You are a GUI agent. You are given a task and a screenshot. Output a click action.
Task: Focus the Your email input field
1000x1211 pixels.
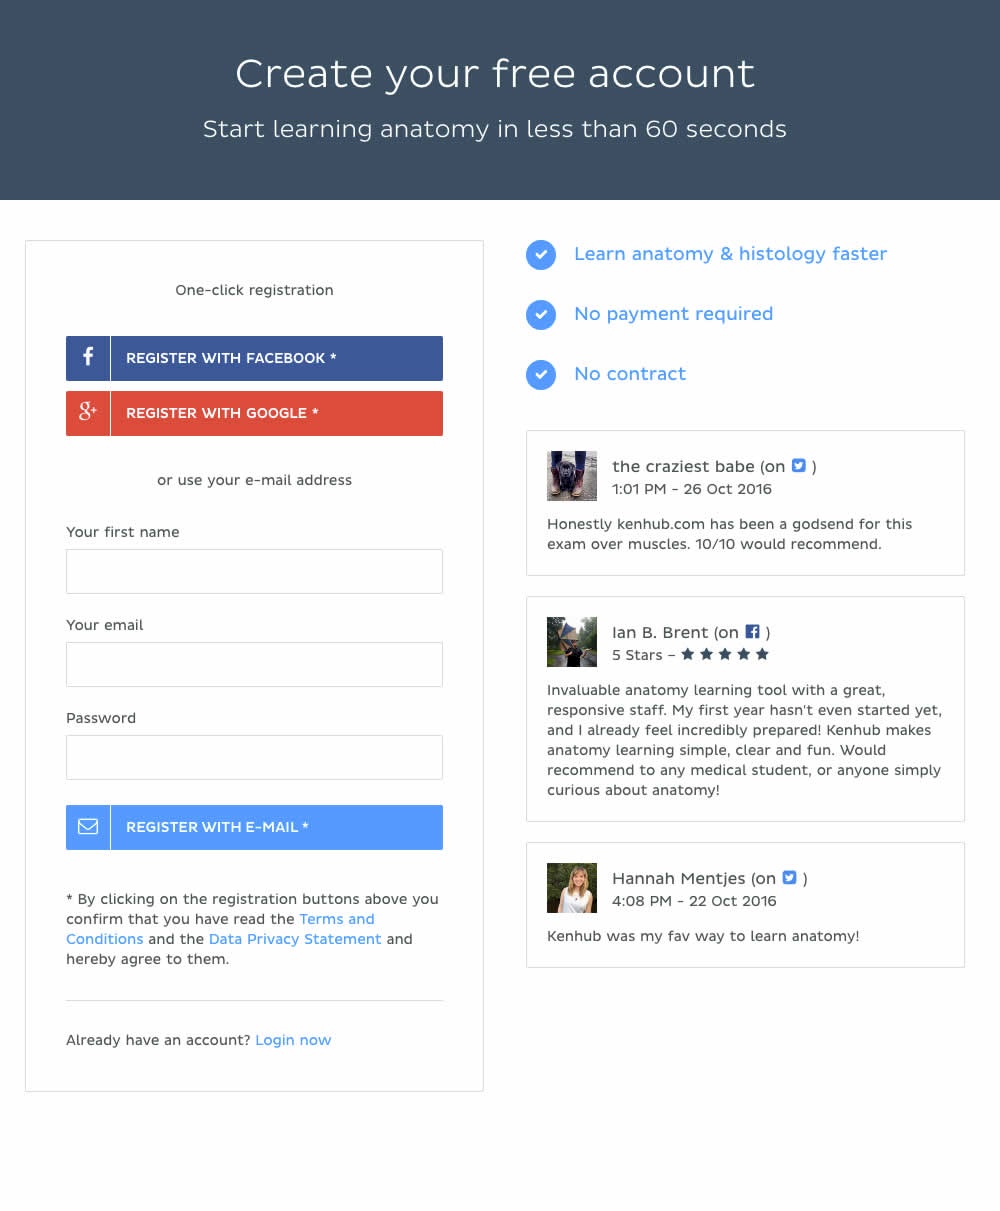(254, 664)
